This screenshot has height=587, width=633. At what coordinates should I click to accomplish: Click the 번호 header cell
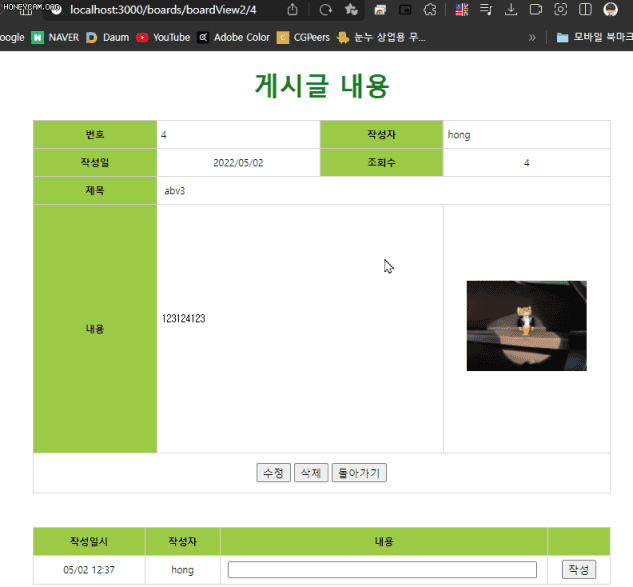coord(95,134)
